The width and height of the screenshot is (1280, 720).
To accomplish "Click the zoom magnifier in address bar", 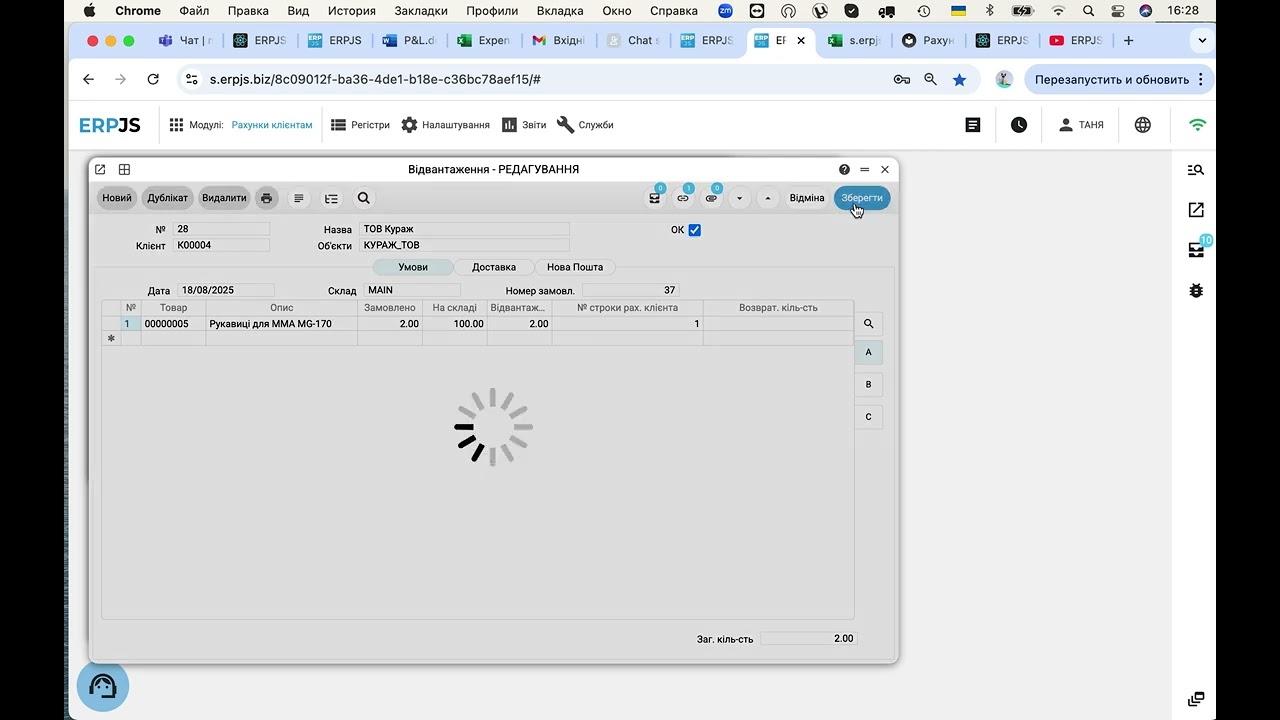I will coord(930,79).
